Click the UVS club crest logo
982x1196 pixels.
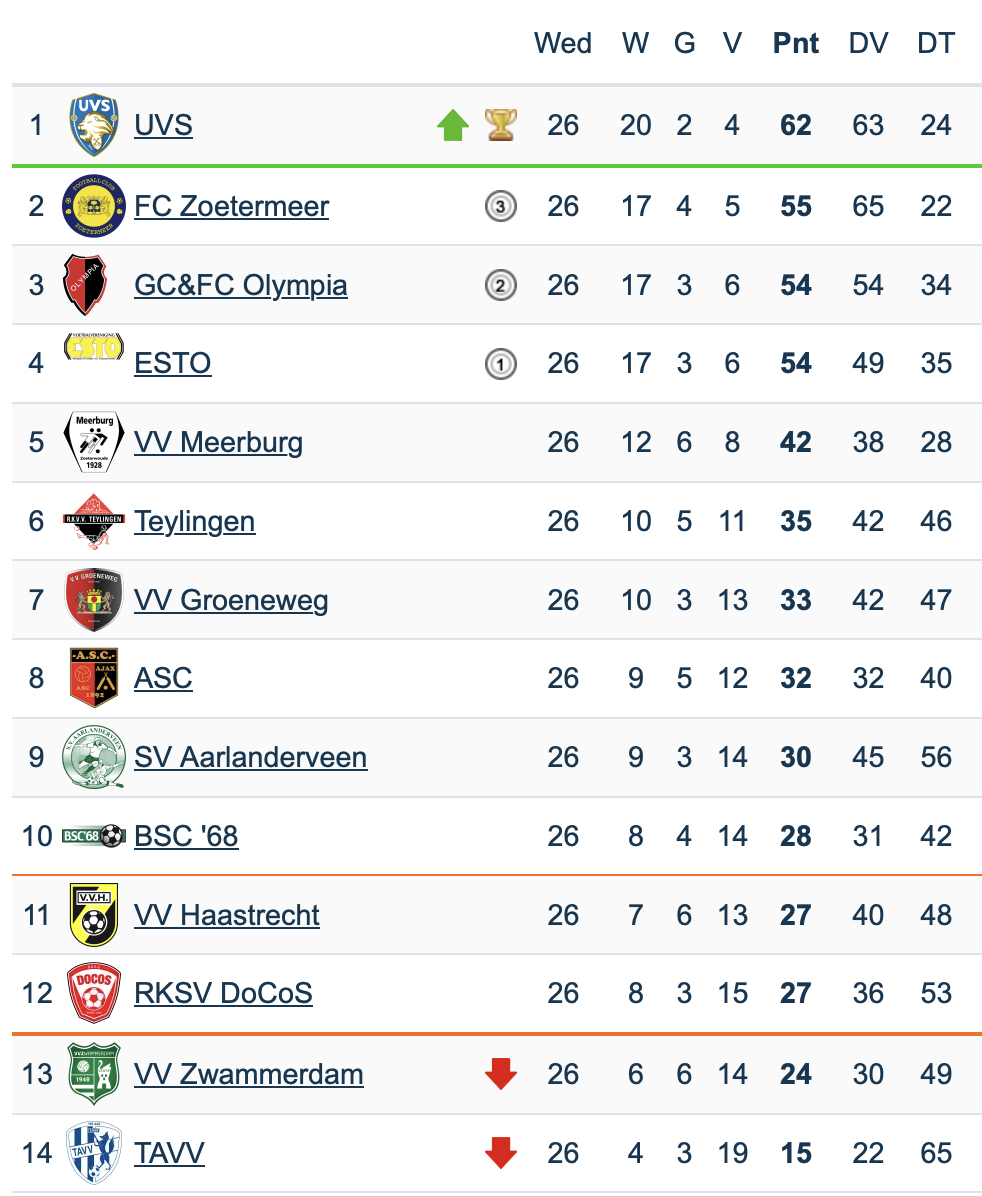click(x=94, y=126)
